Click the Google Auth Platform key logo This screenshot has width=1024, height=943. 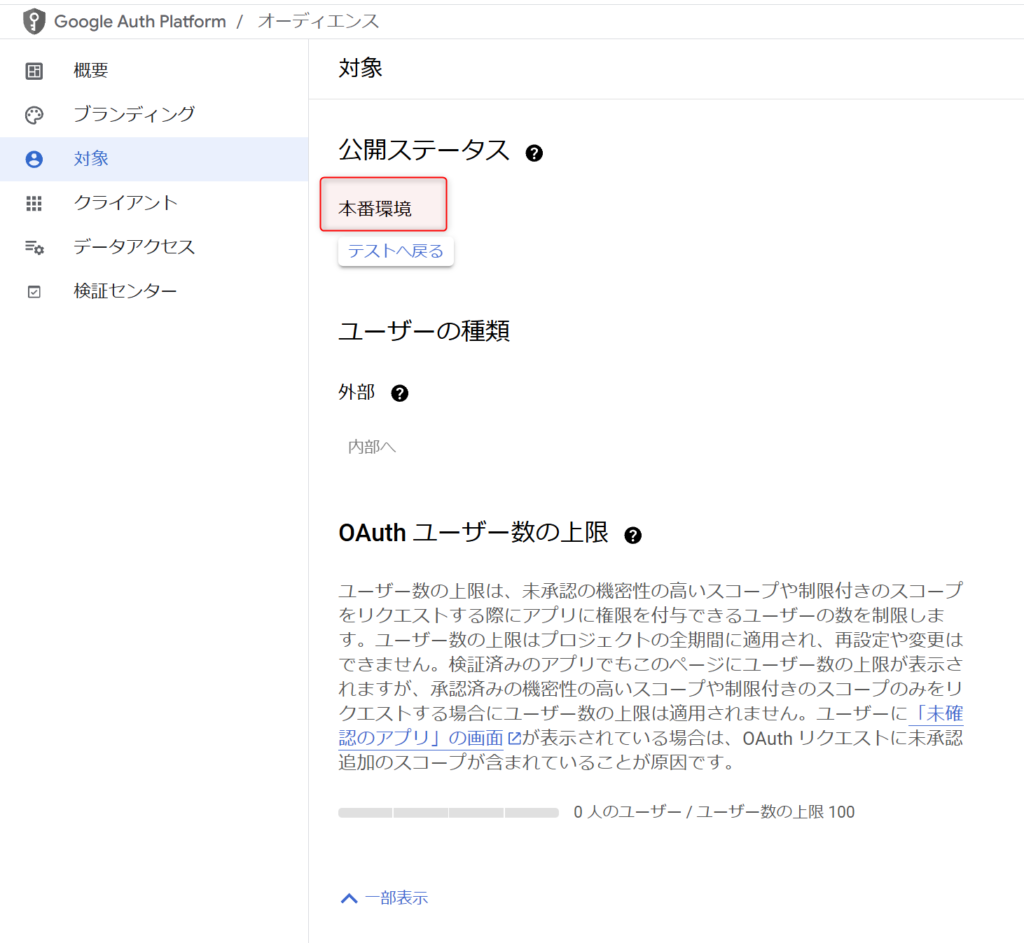click(x=33, y=20)
